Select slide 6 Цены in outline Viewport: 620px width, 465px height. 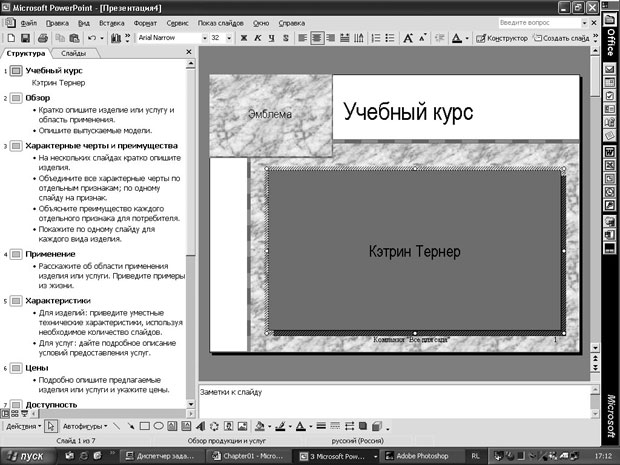[x=37, y=368]
